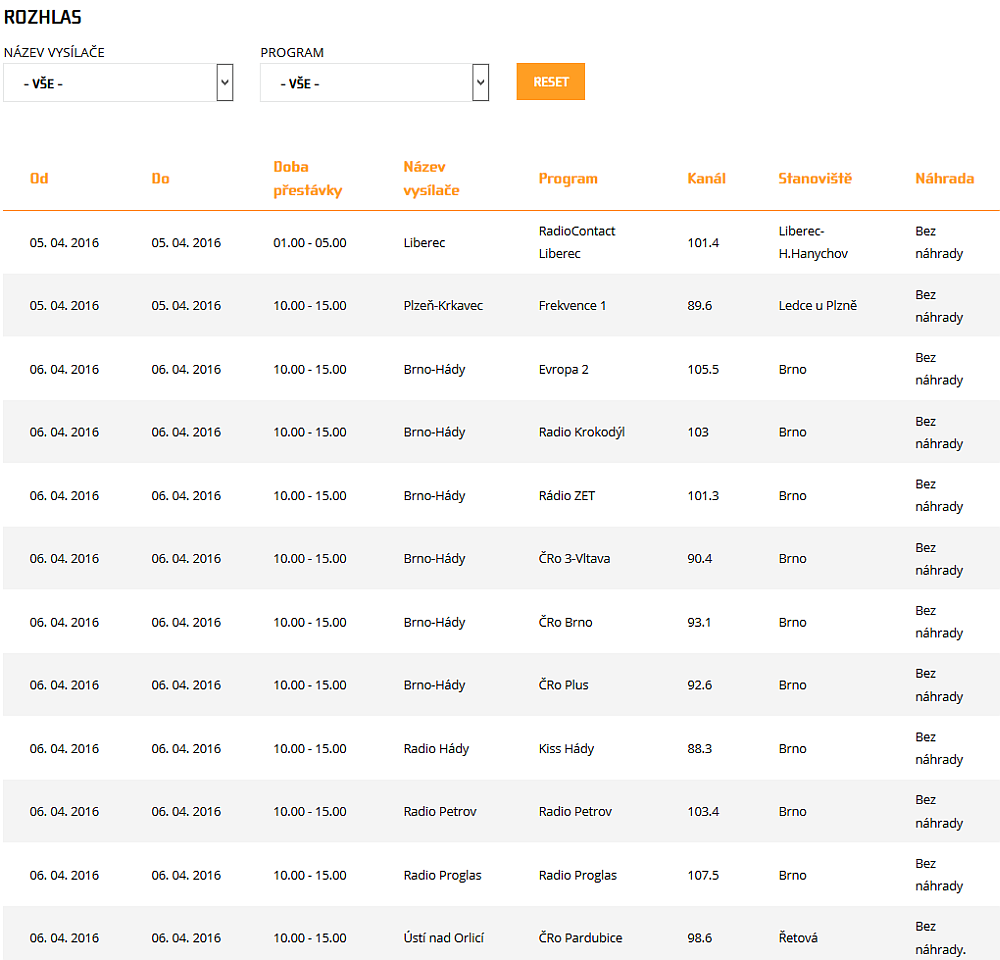Select the Stanoviště column header
This screenshot has height=960, width=1000.
pos(815,179)
